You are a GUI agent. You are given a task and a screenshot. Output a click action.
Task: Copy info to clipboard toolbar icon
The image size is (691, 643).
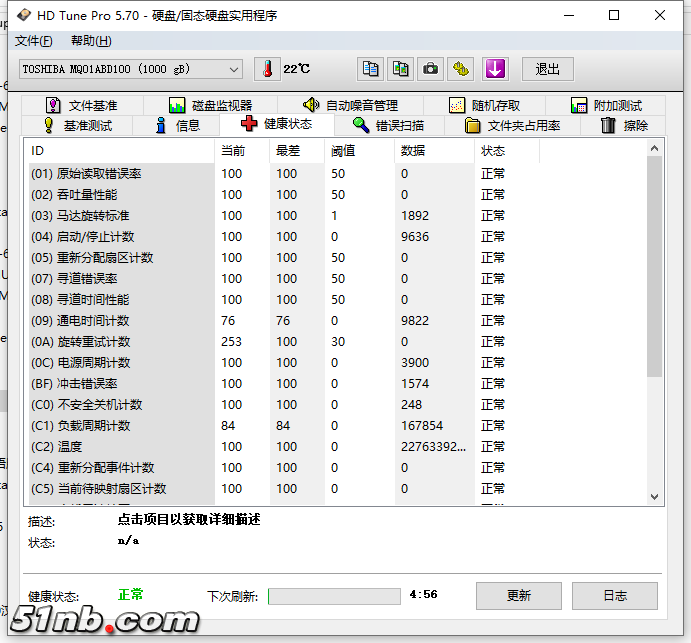pyautogui.click(x=371, y=69)
